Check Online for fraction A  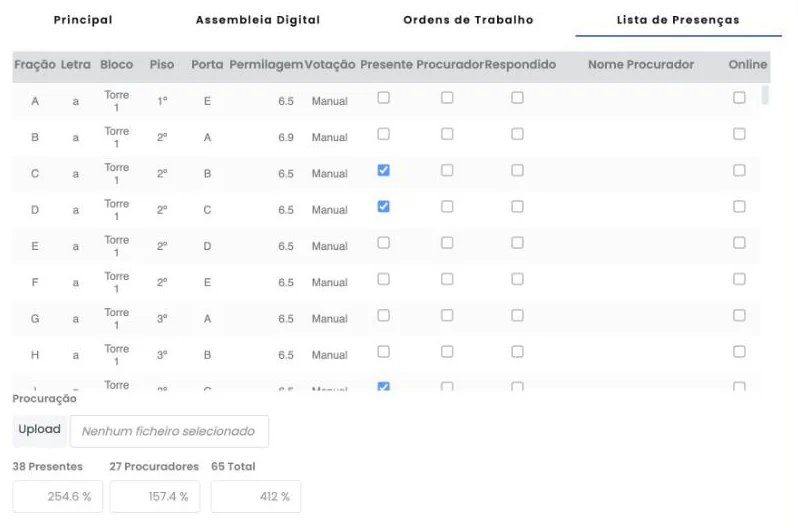point(739,97)
